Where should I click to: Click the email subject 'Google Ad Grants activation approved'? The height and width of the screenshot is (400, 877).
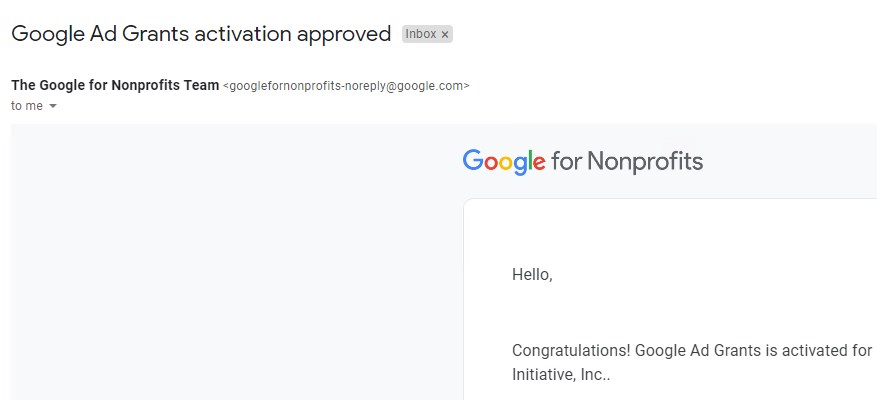tap(201, 34)
